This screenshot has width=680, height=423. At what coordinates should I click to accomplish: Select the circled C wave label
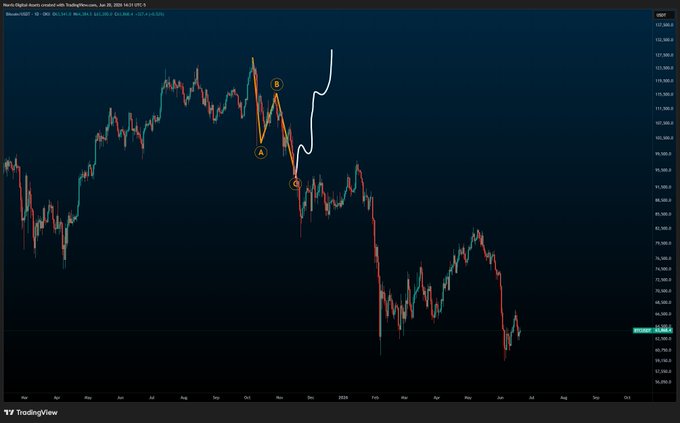295,184
